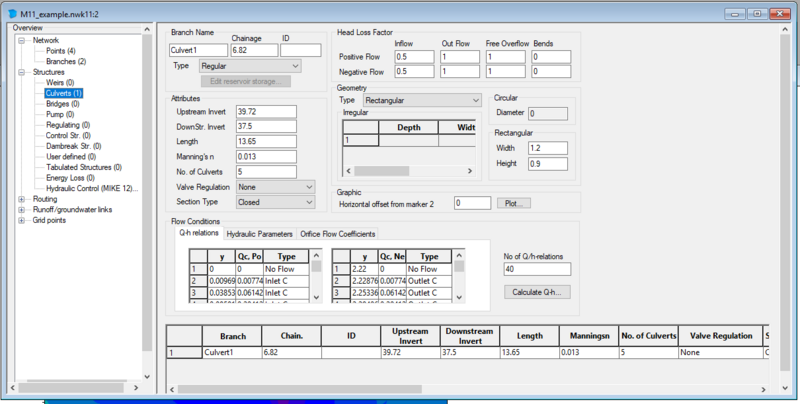The image size is (800, 404).
Task: Click the Plot button
Action: click(x=514, y=204)
